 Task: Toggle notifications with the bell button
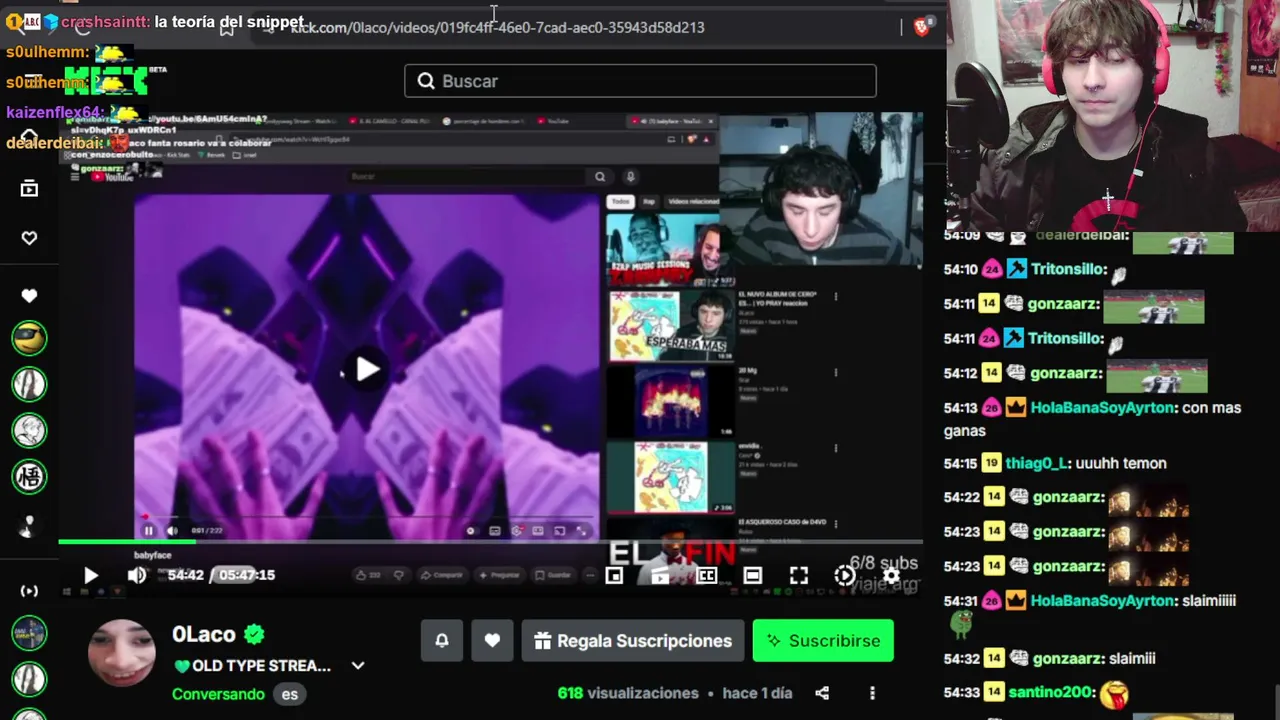(x=442, y=641)
